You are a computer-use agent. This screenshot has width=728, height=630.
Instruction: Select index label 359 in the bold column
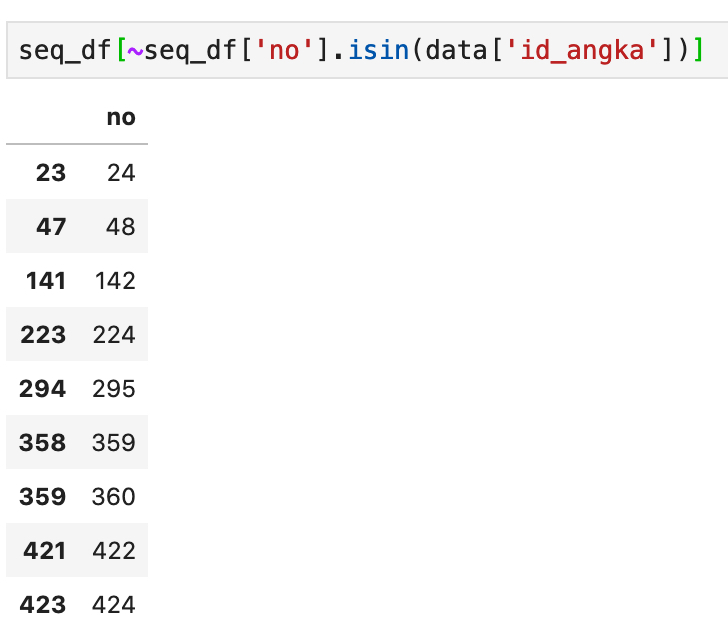click(42, 496)
